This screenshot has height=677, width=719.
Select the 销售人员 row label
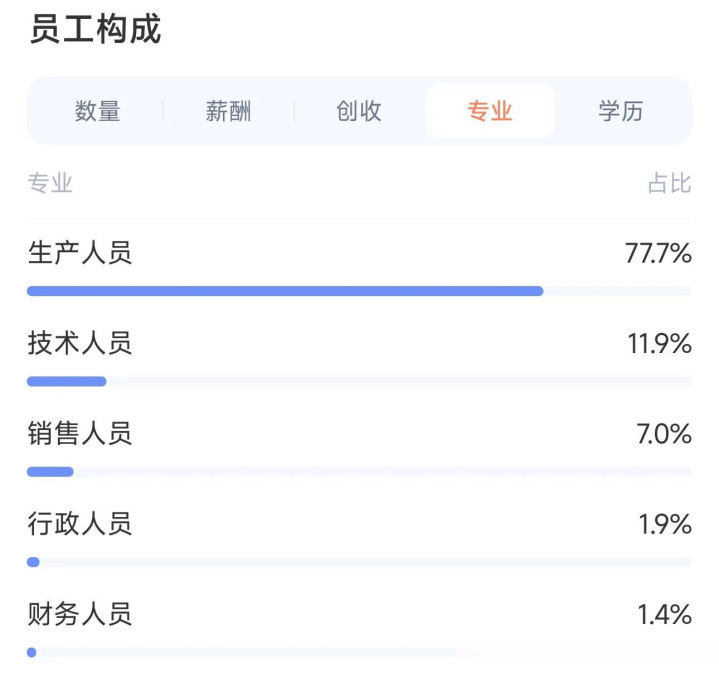click(80, 434)
